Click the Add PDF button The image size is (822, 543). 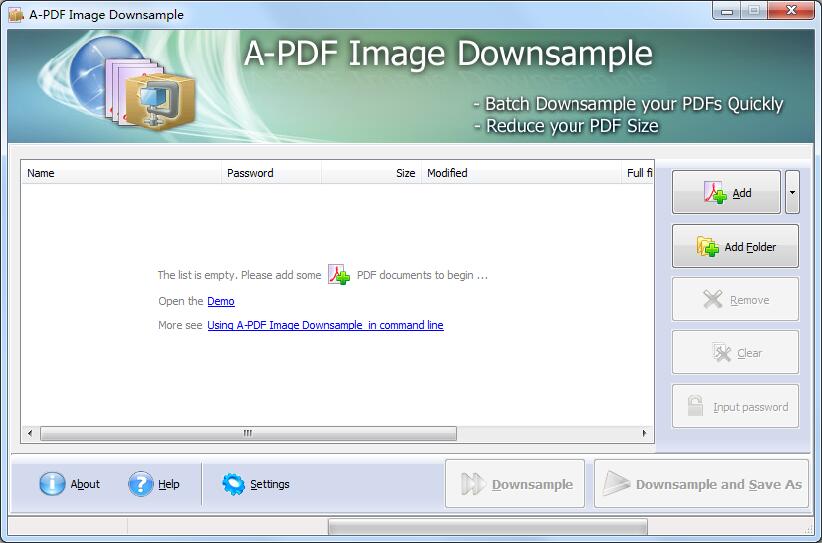click(x=726, y=192)
